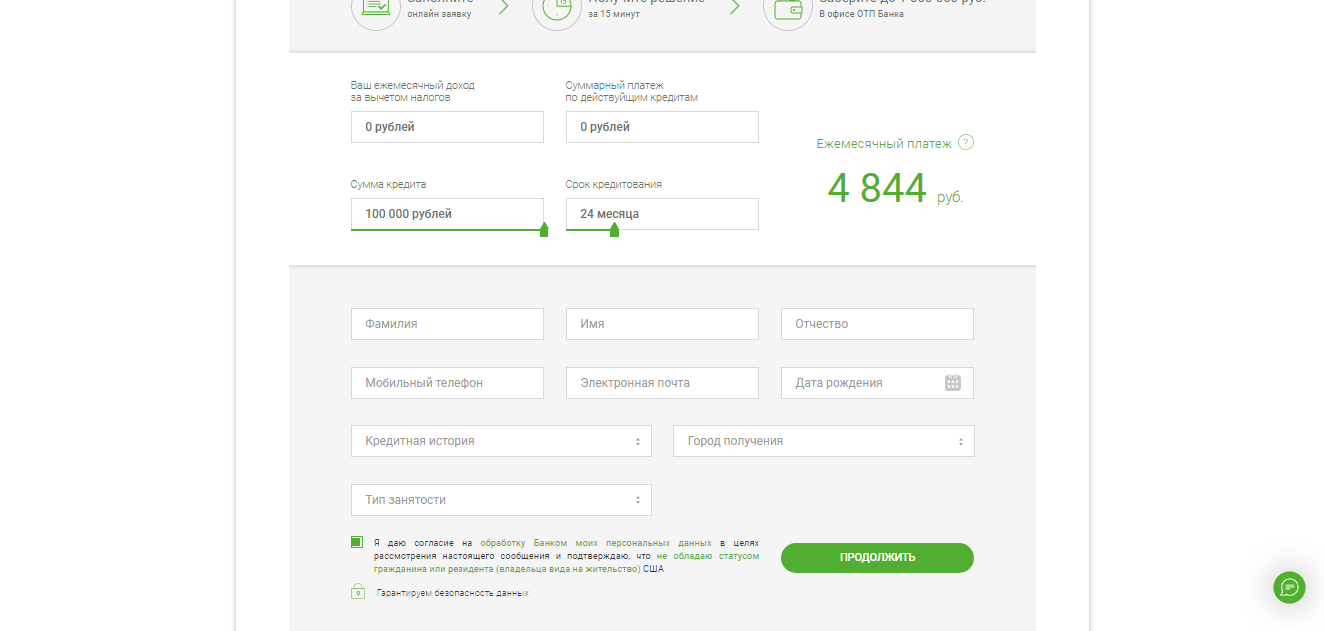Toggle the personal data consent checkbox
Screen dimensions: 1324x631
click(x=357, y=542)
